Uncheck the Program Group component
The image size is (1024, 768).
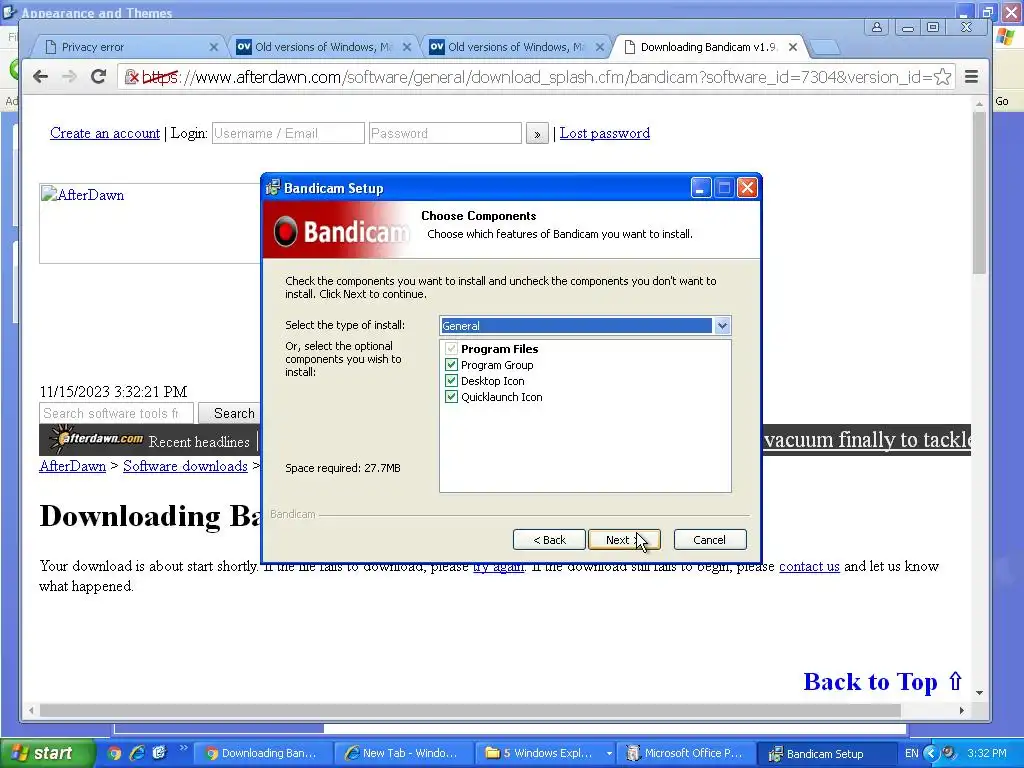(451, 364)
